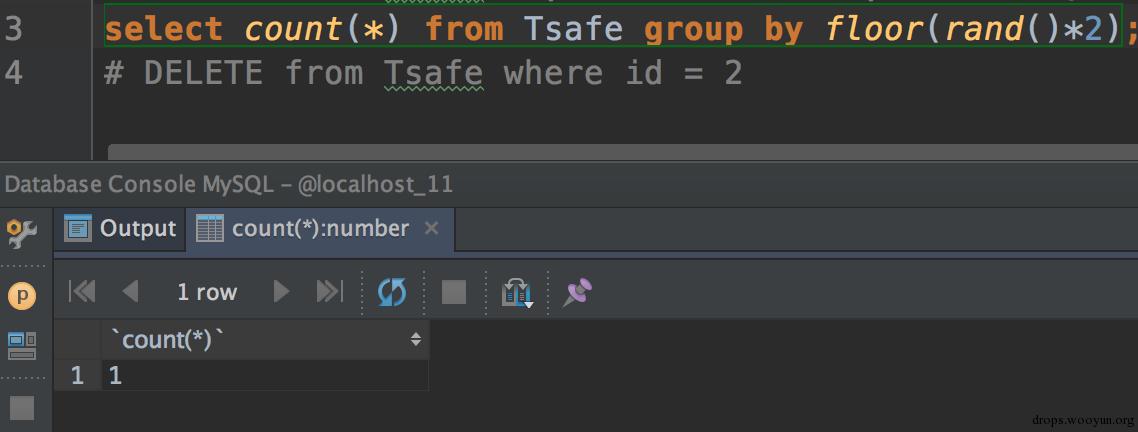The height and width of the screenshot is (432, 1138).
Task: Reload the query results
Action: click(393, 293)
